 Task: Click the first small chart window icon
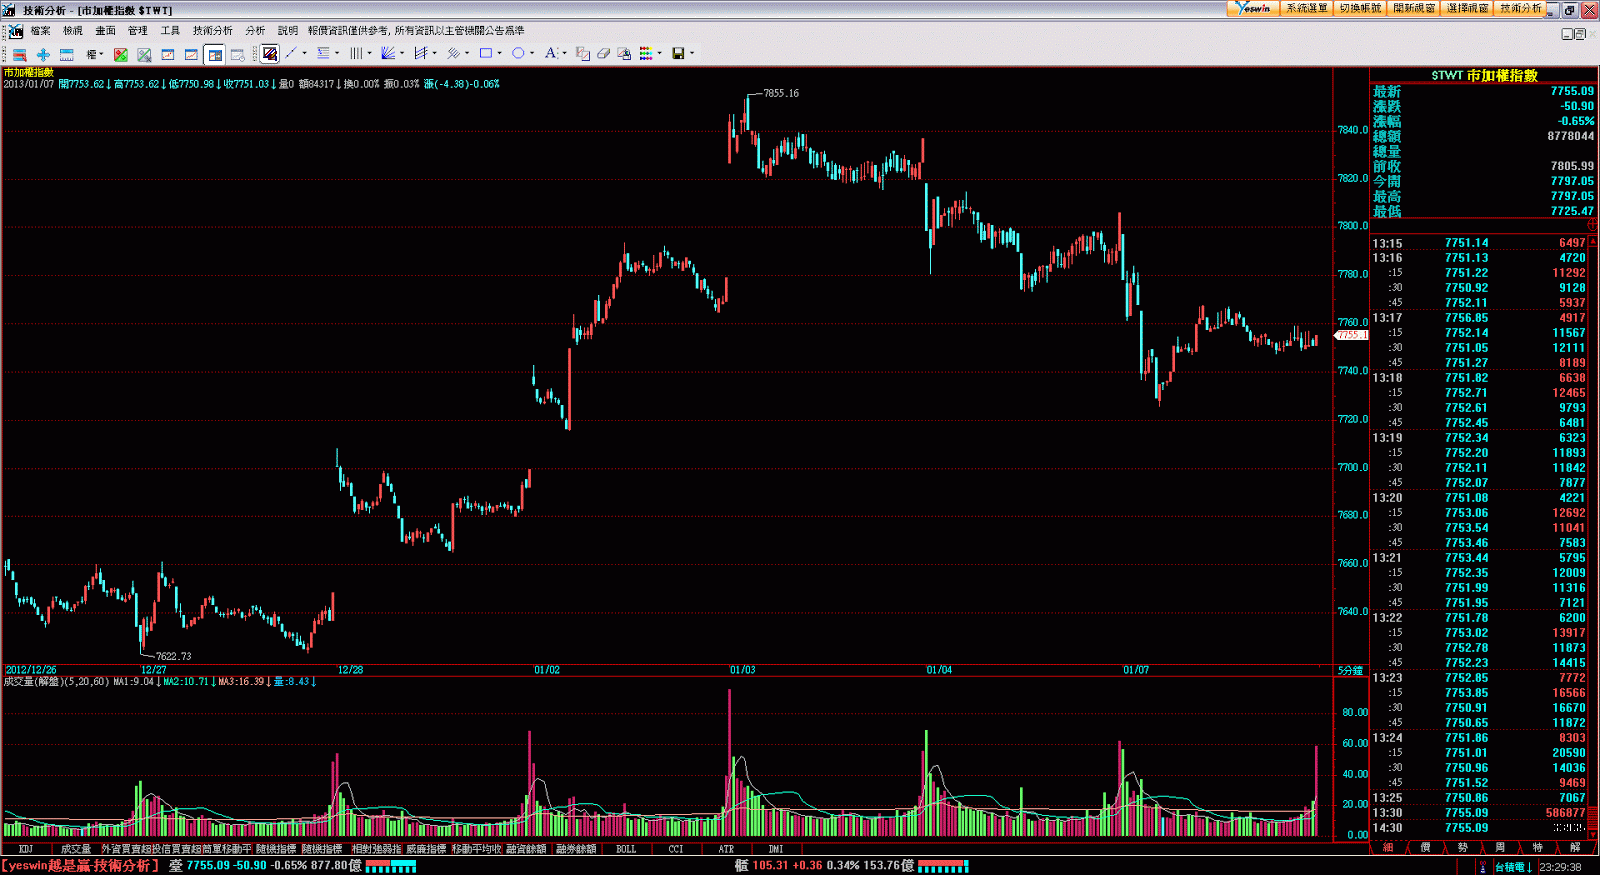pyautogui.click(x=168, y=54)
